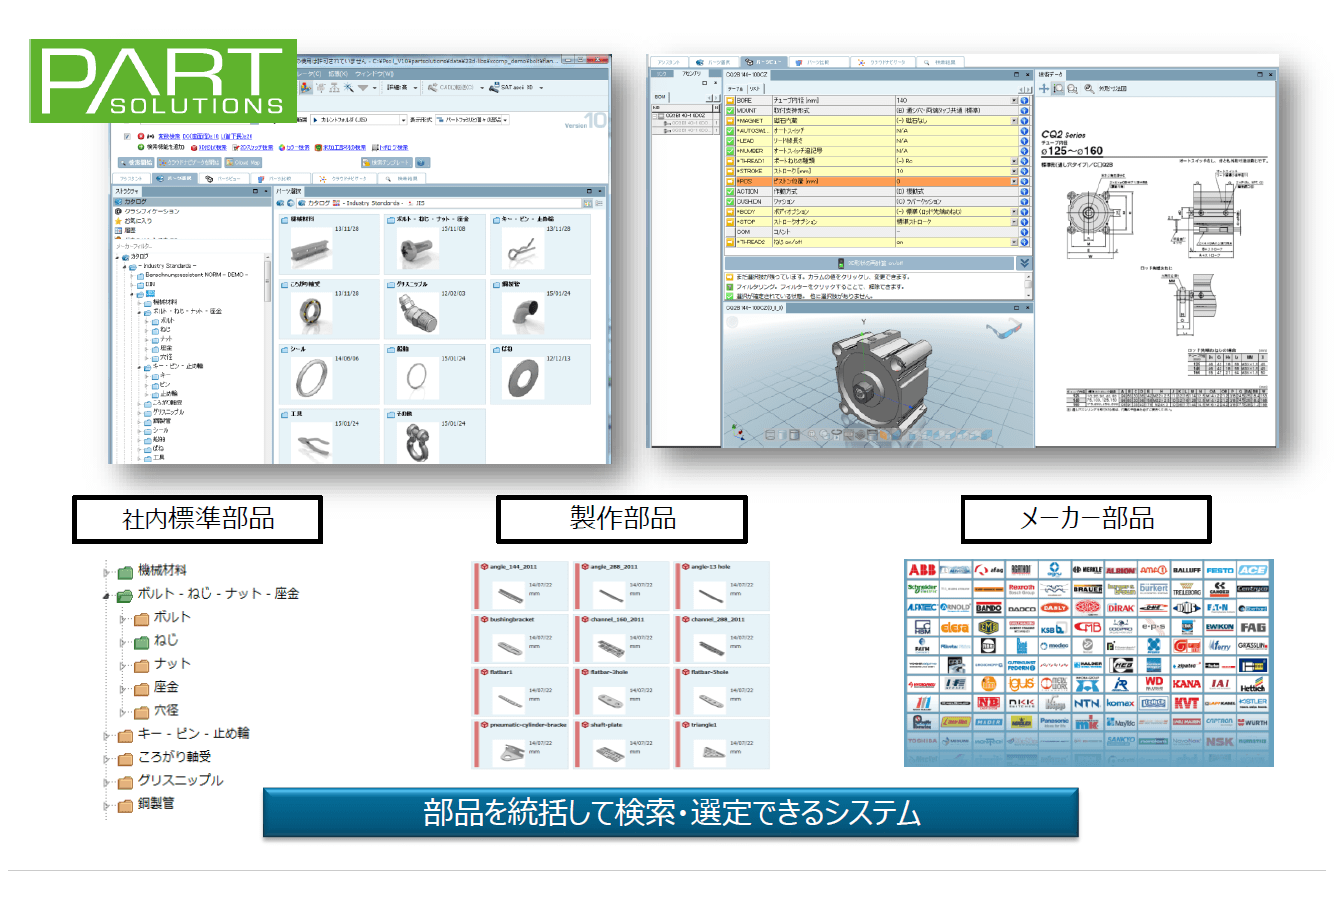
Task: Open the 表示形式 display format dropdown
Action: click(473, 119)
